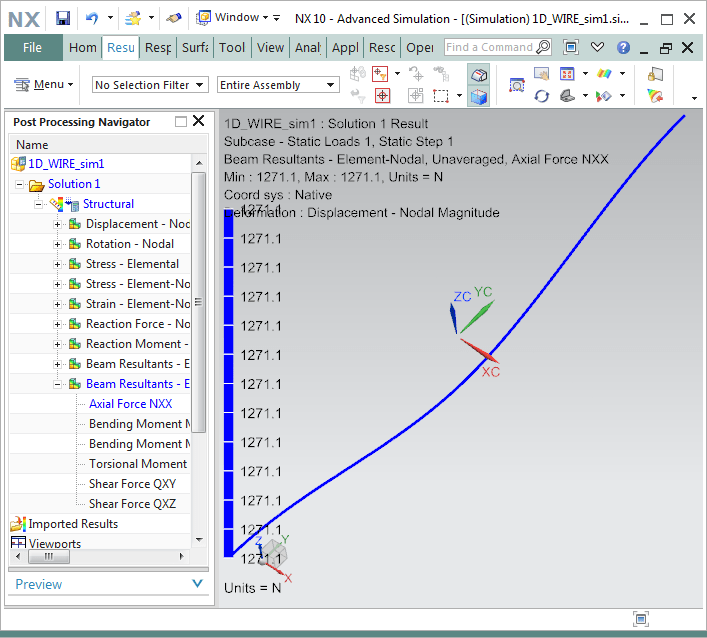
Task: Switch to the Analysis ribbon tab
Action: tap(308, 47)
